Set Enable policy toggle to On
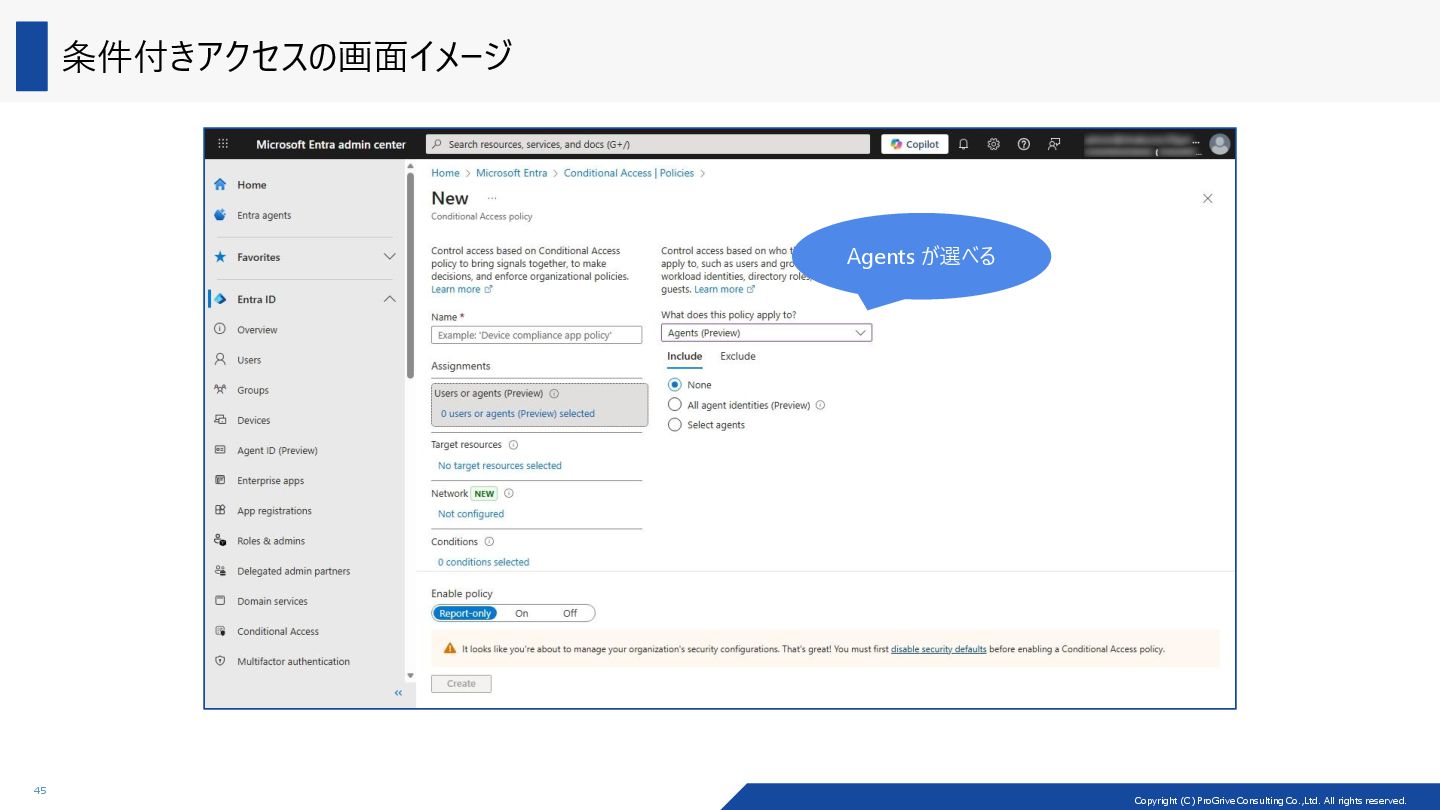The width and height of the screenshot is (1440, 810). (521, 613)
